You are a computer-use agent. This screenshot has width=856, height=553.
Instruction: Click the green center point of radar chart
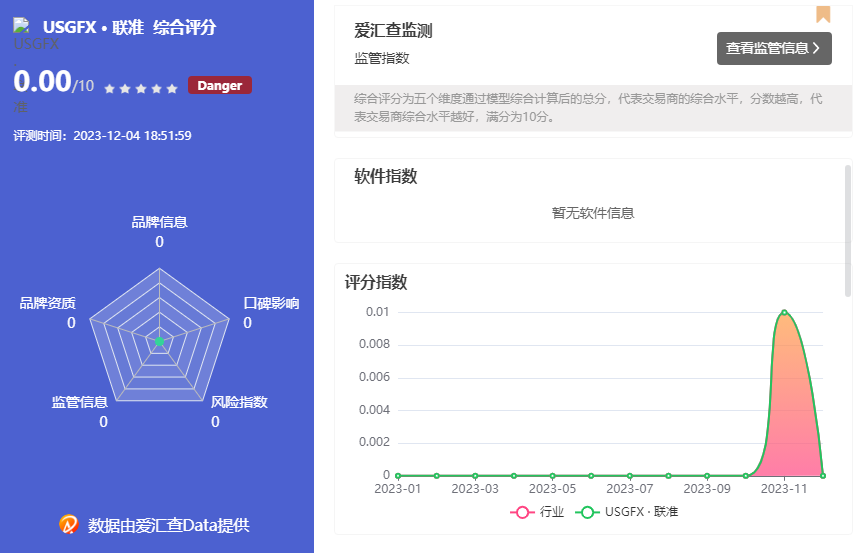tap(159, 341)
